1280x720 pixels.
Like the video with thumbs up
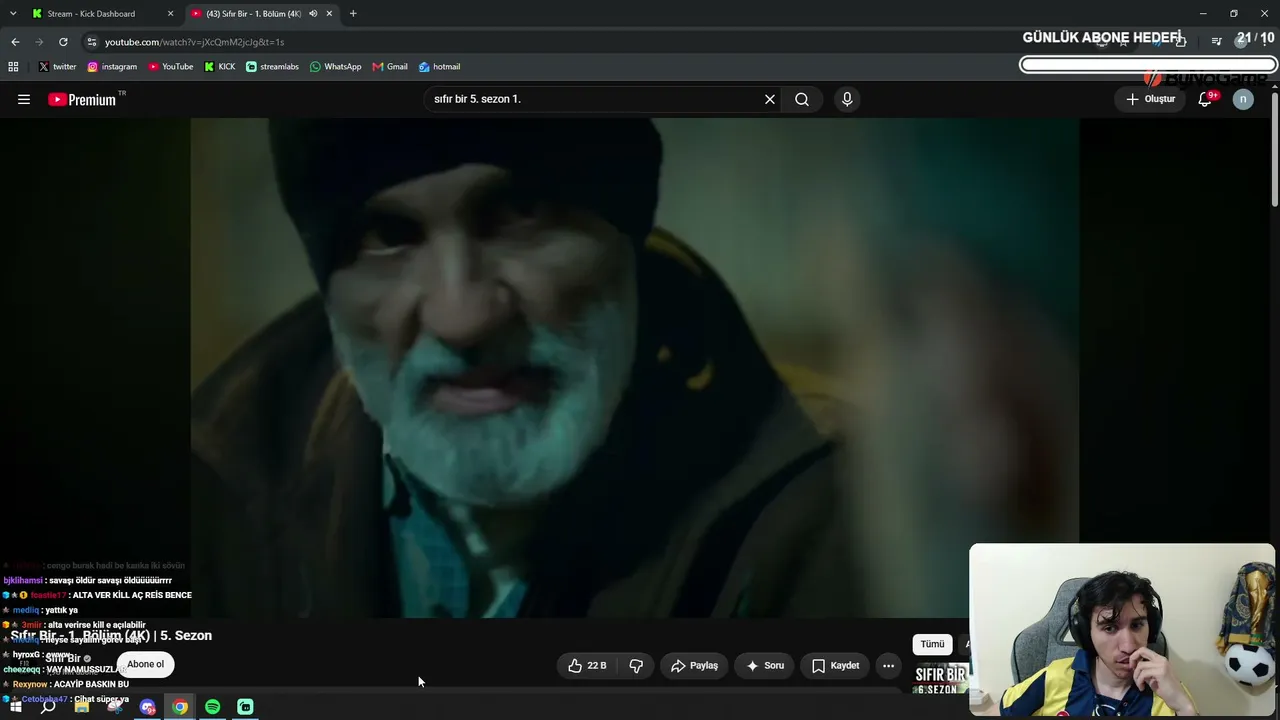[x=587, y=665]
